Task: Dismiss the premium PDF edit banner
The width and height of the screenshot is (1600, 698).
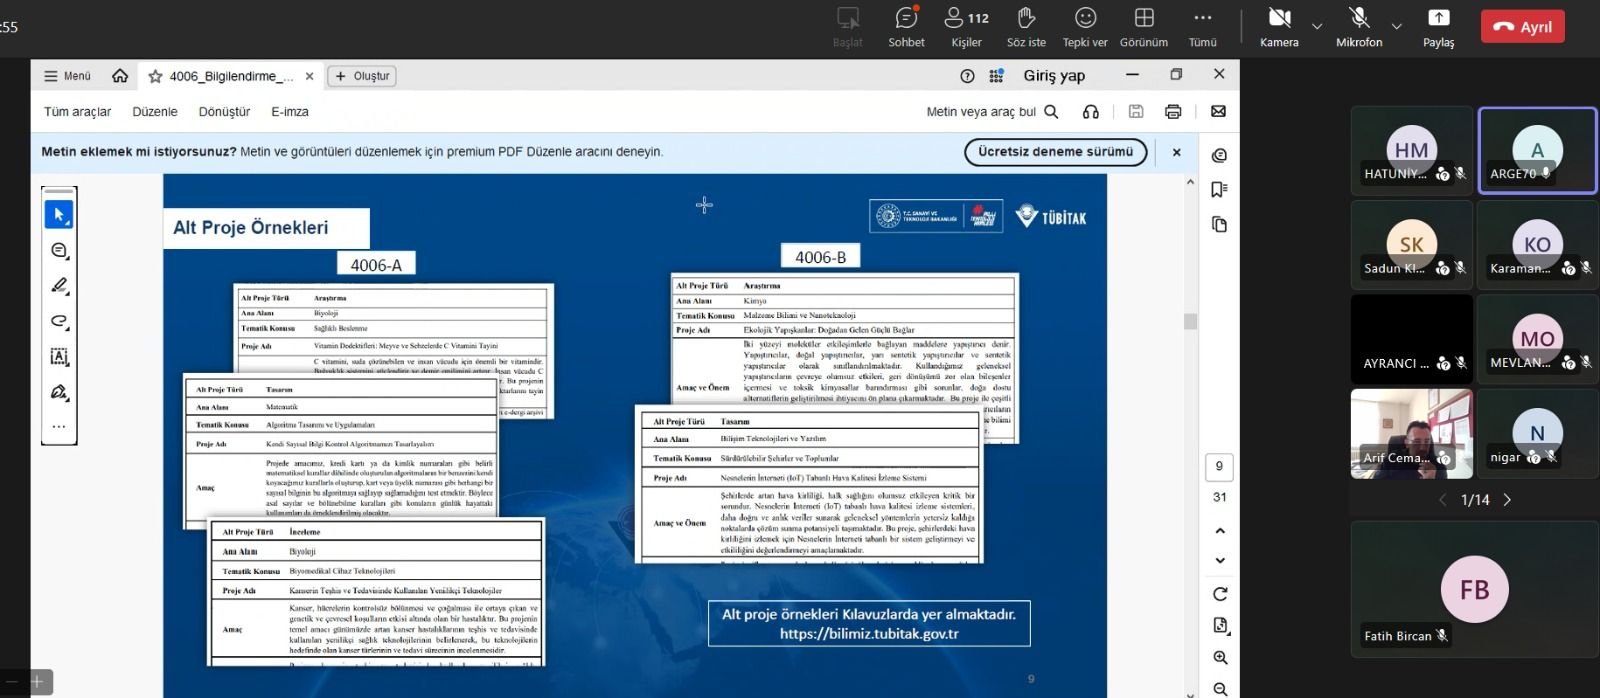Action: 1177,152
